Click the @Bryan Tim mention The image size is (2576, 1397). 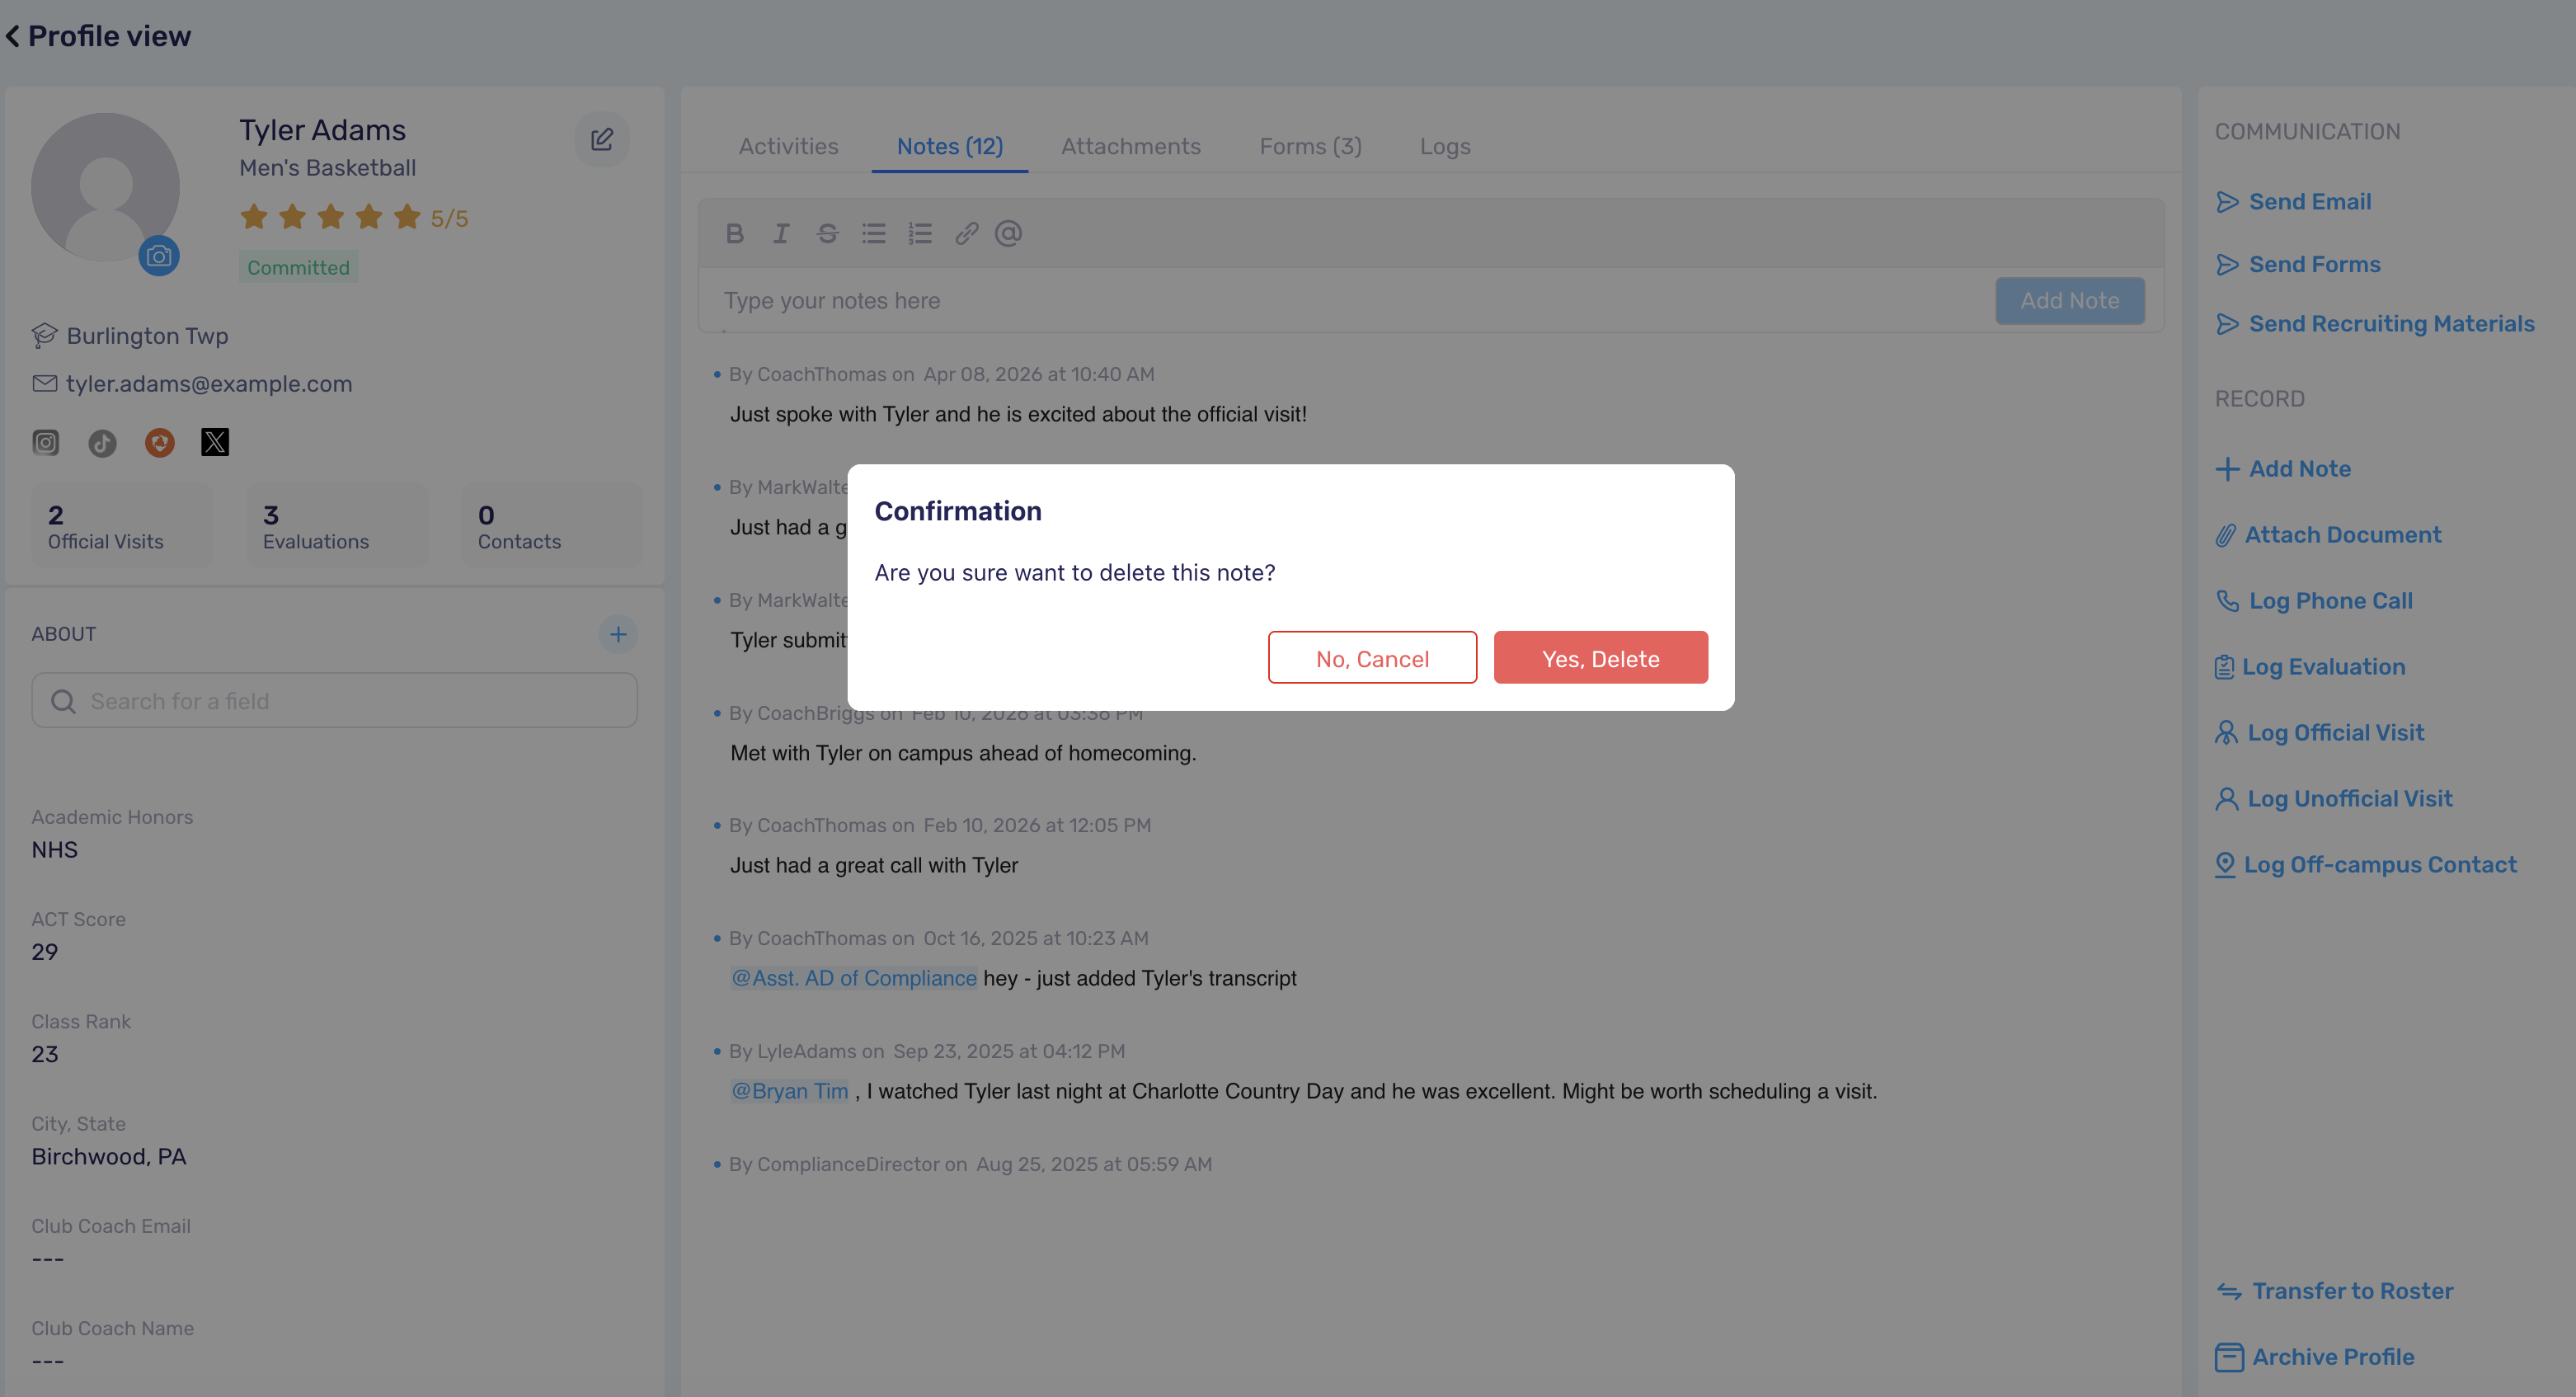pyautogui.click(x=789, y=1091)
